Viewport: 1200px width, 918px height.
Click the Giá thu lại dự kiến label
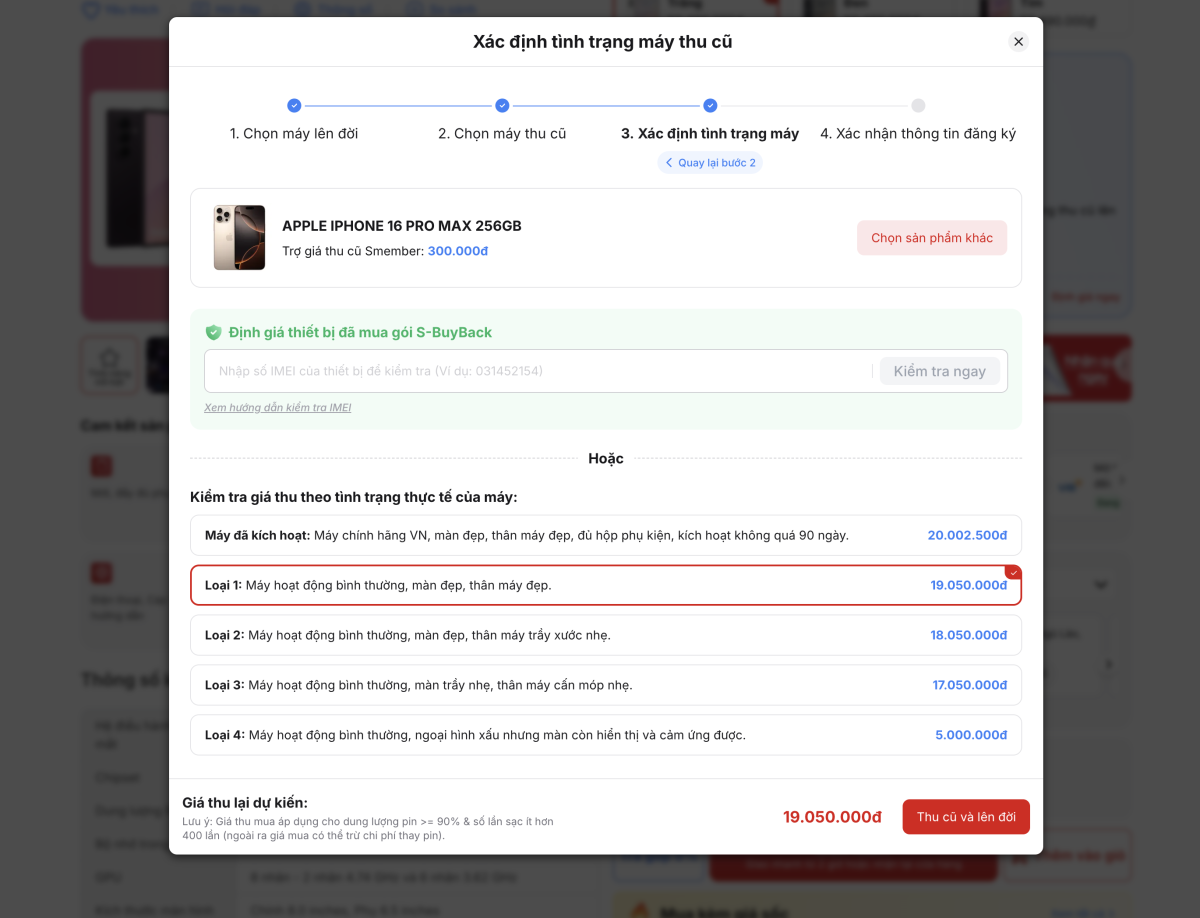pyautogui.click(x=245, y=802)
